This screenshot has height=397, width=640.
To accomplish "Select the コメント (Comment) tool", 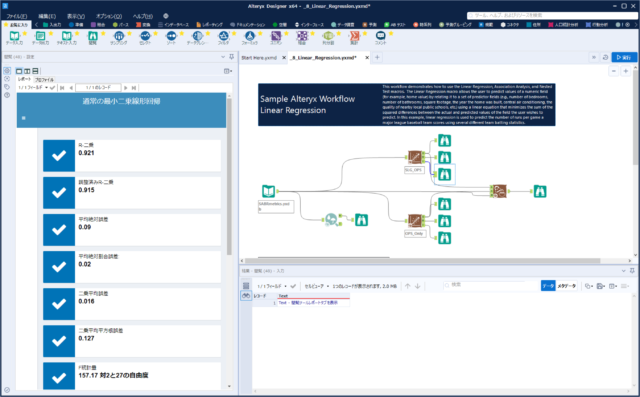I will pos(380,38).
